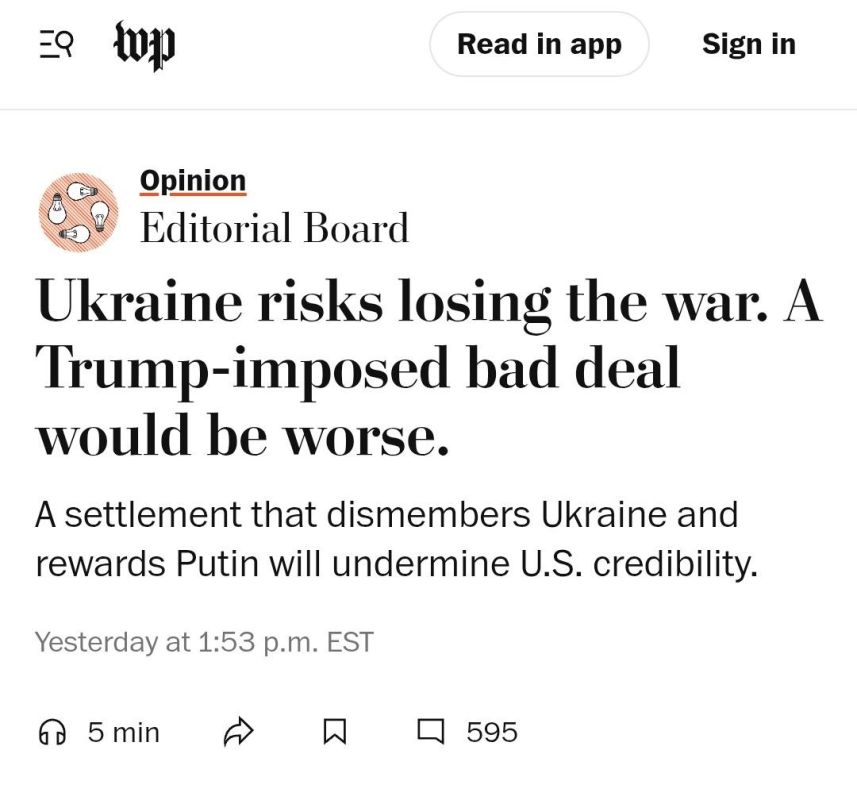The height and width of the screenshot is (800, 857).
Task: Click the 5 min listen label
Action: point(124,732)
